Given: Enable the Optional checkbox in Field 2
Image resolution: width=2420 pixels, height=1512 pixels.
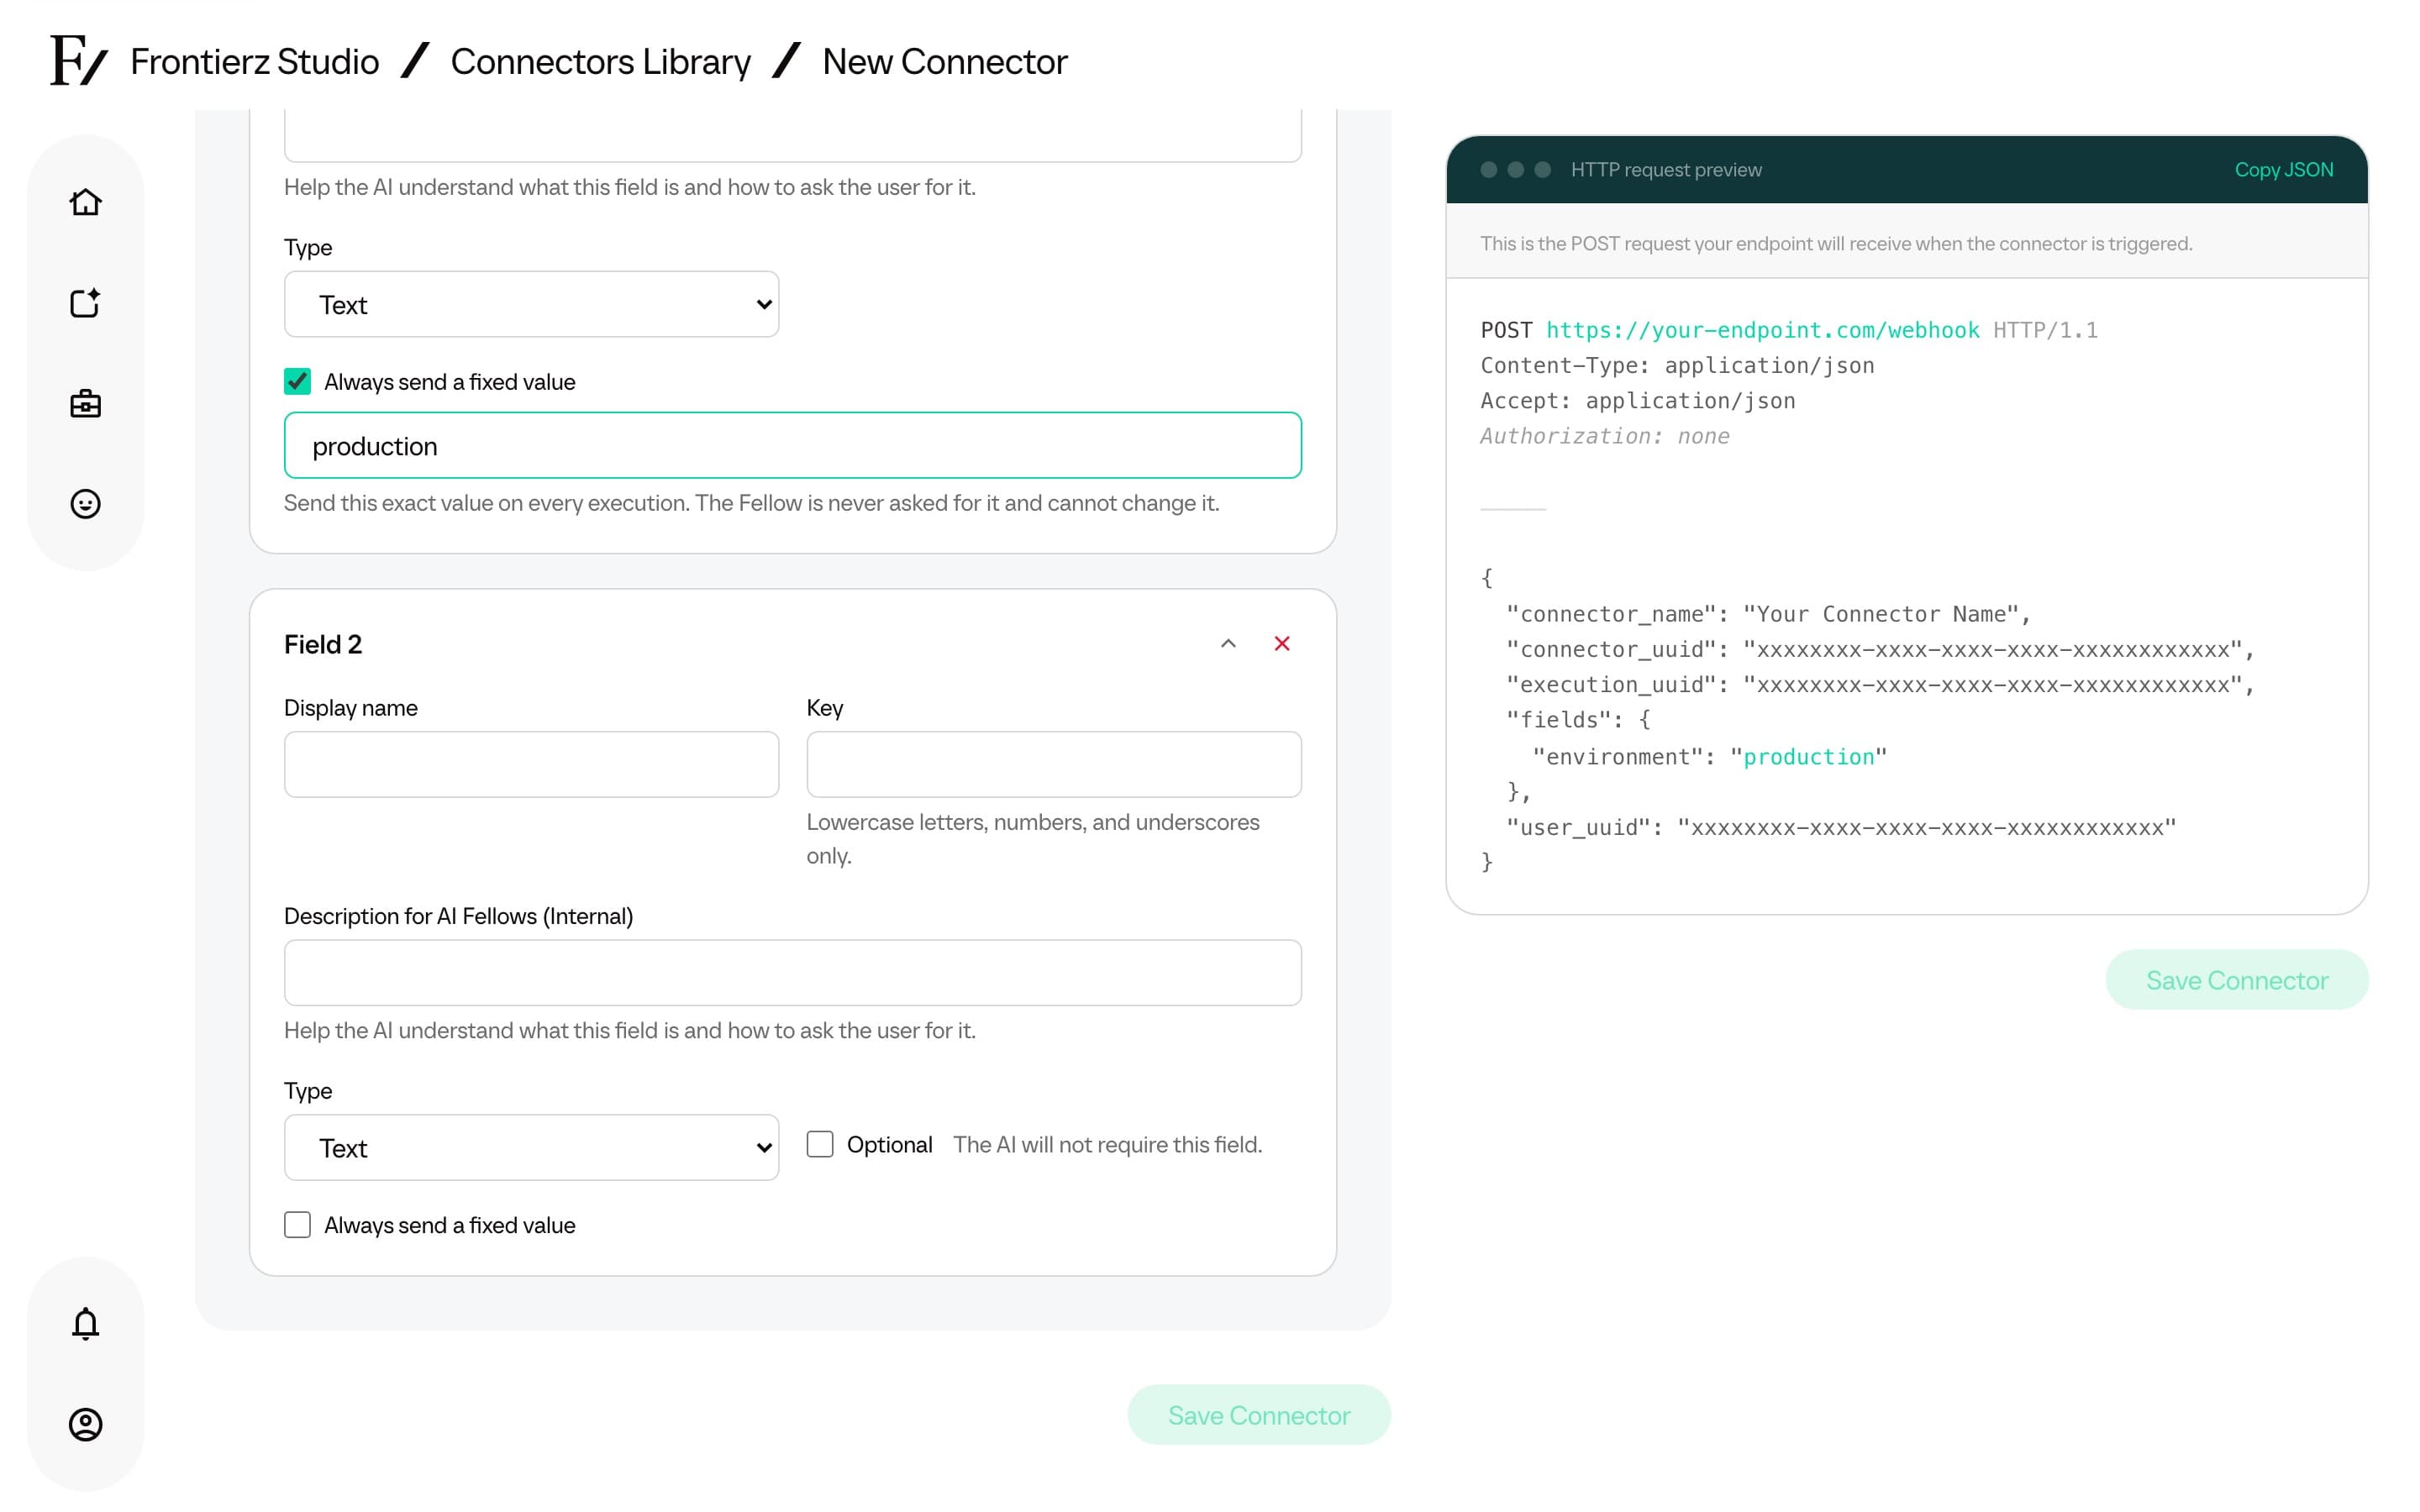Looking at the screenshot, I should tap(820, 1144).
